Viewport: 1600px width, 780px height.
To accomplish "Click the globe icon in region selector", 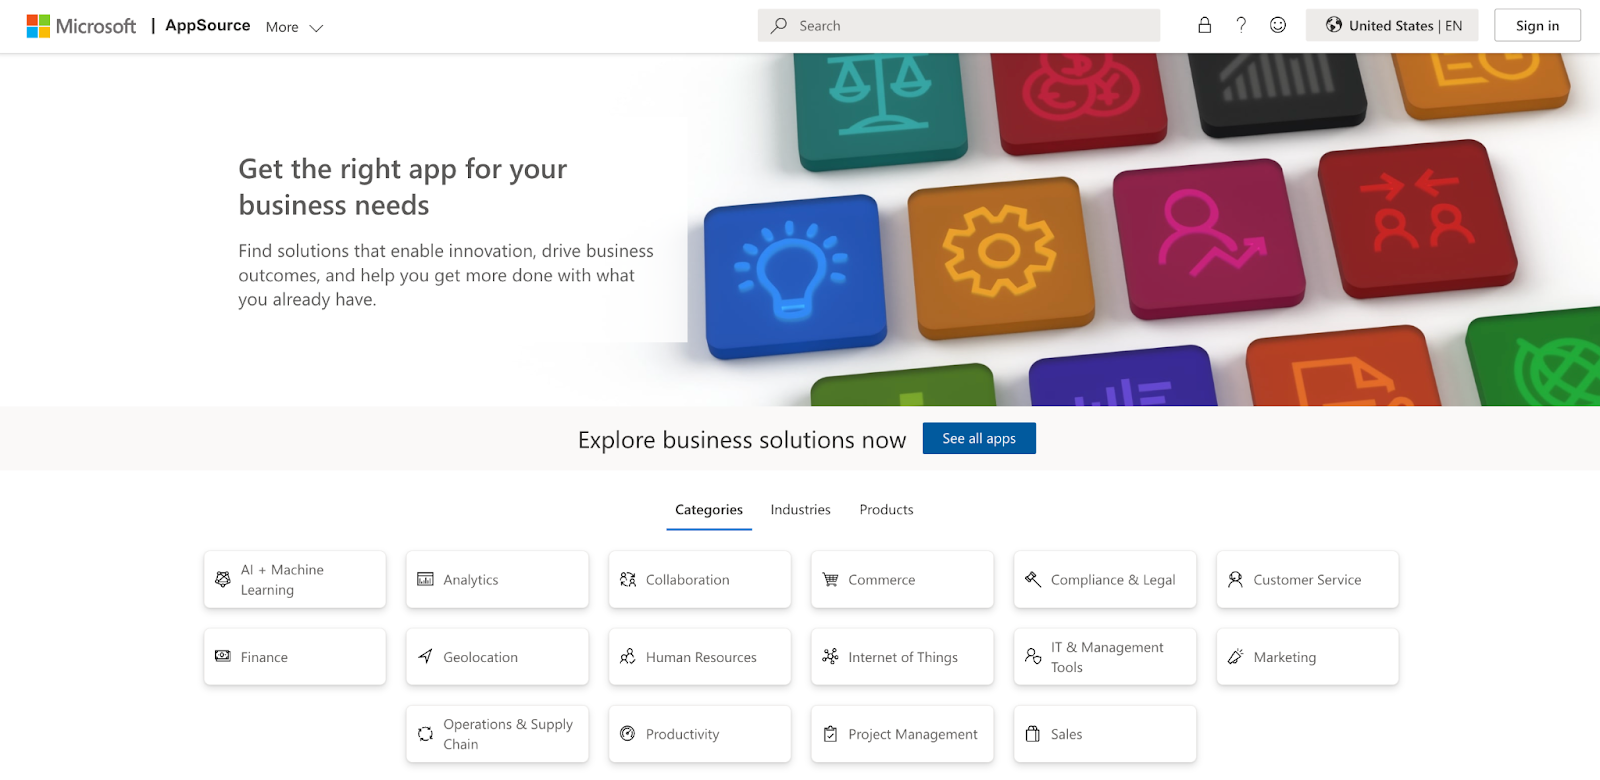I will point(1334,25).
